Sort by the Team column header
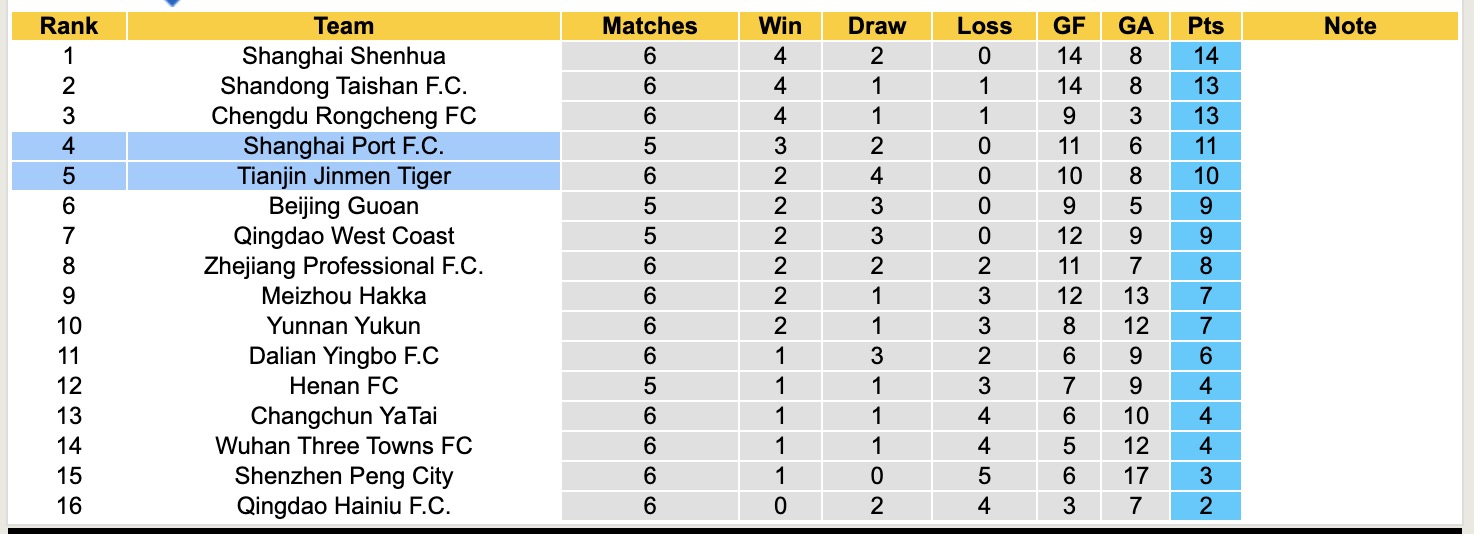Image resolution: width=1476 pixels, height=534 pixels. 343,26
